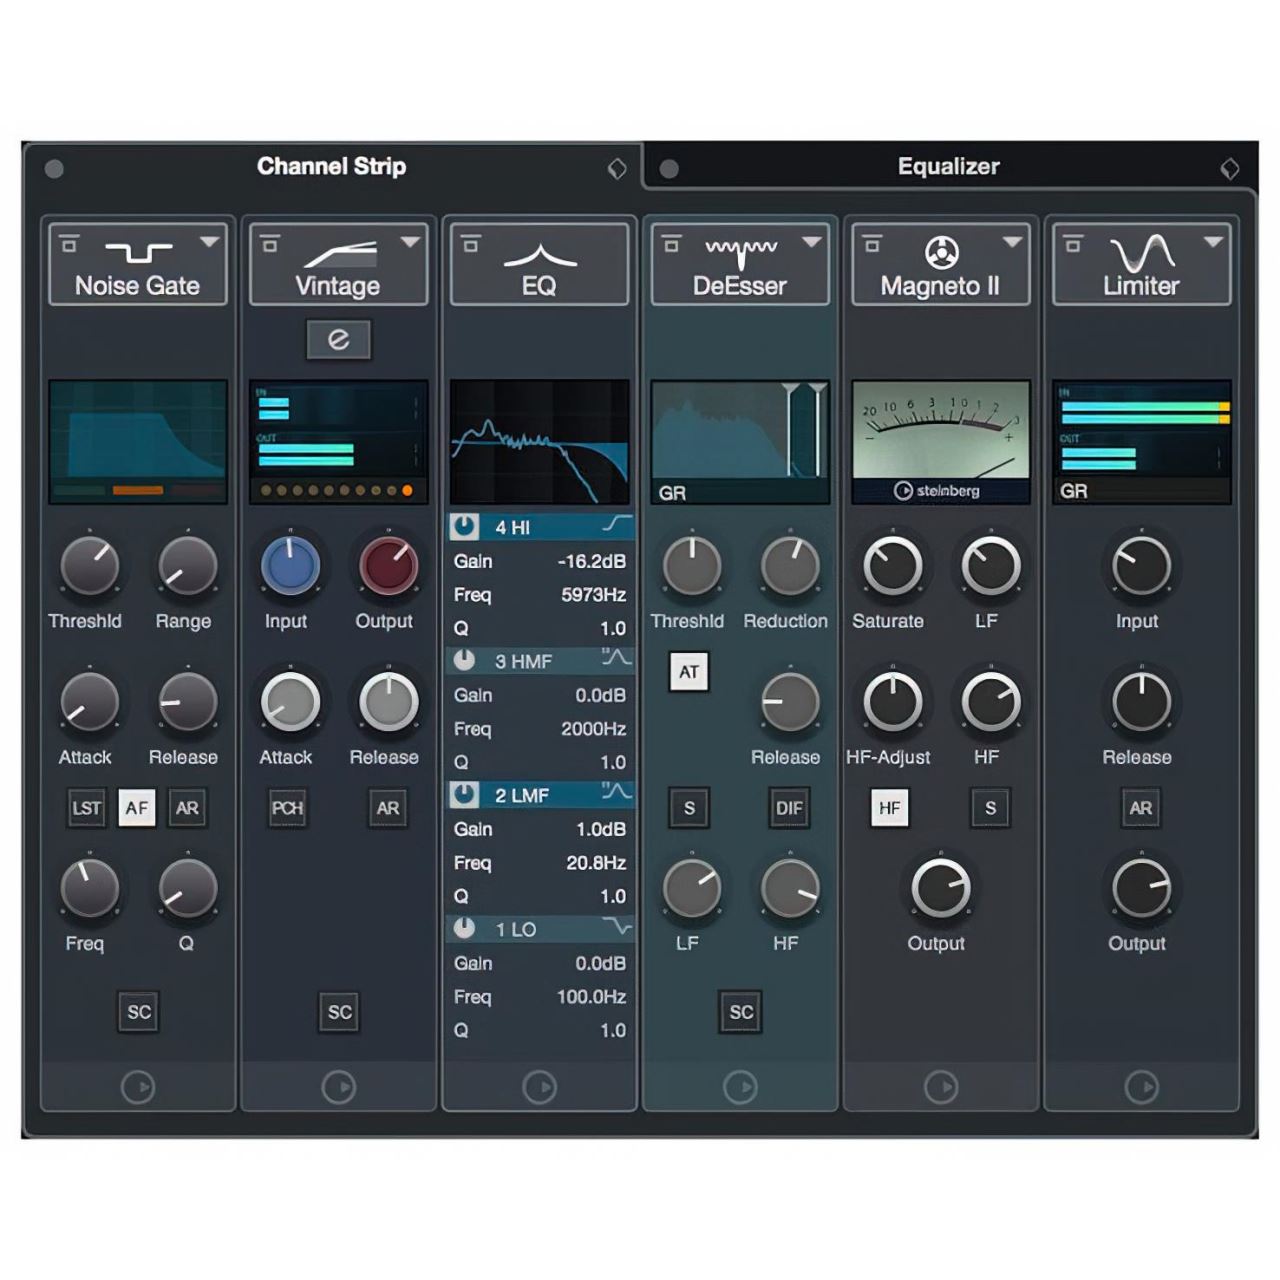Toggle EQ band 2 LMF power button

(x=465, y=794)
